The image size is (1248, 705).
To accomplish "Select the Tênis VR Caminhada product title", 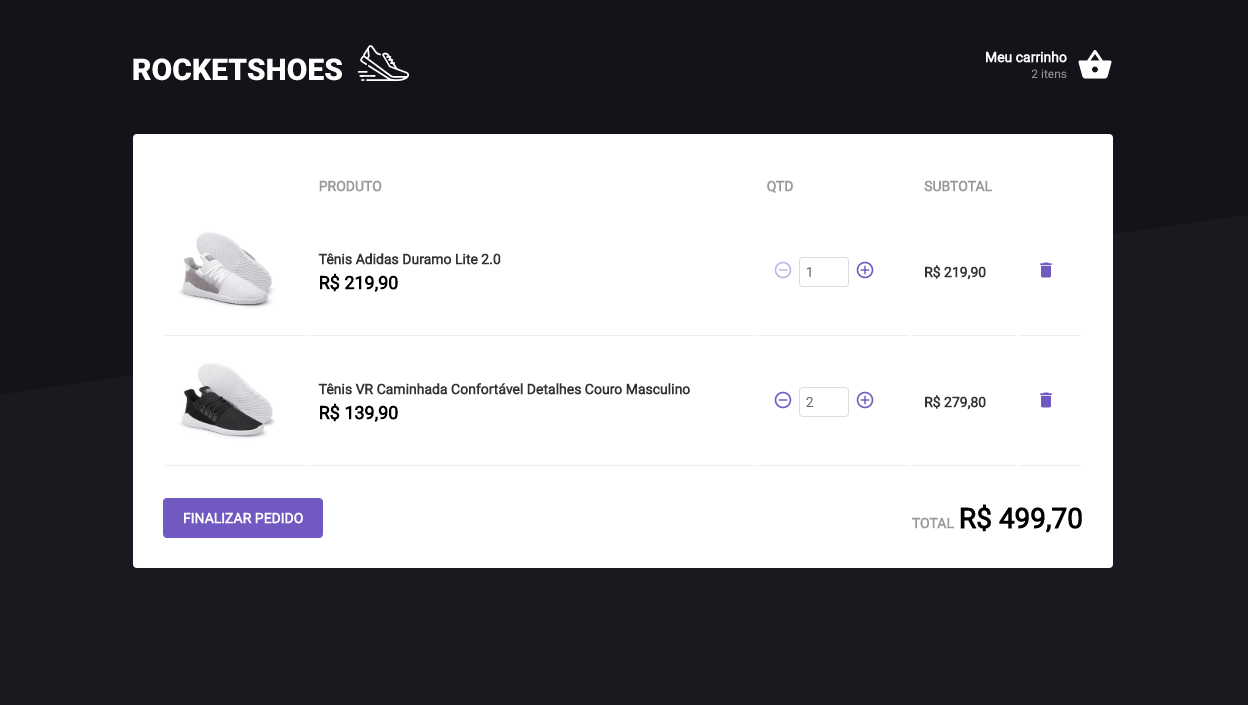I will pyautogui.click(x=504, y=389).
